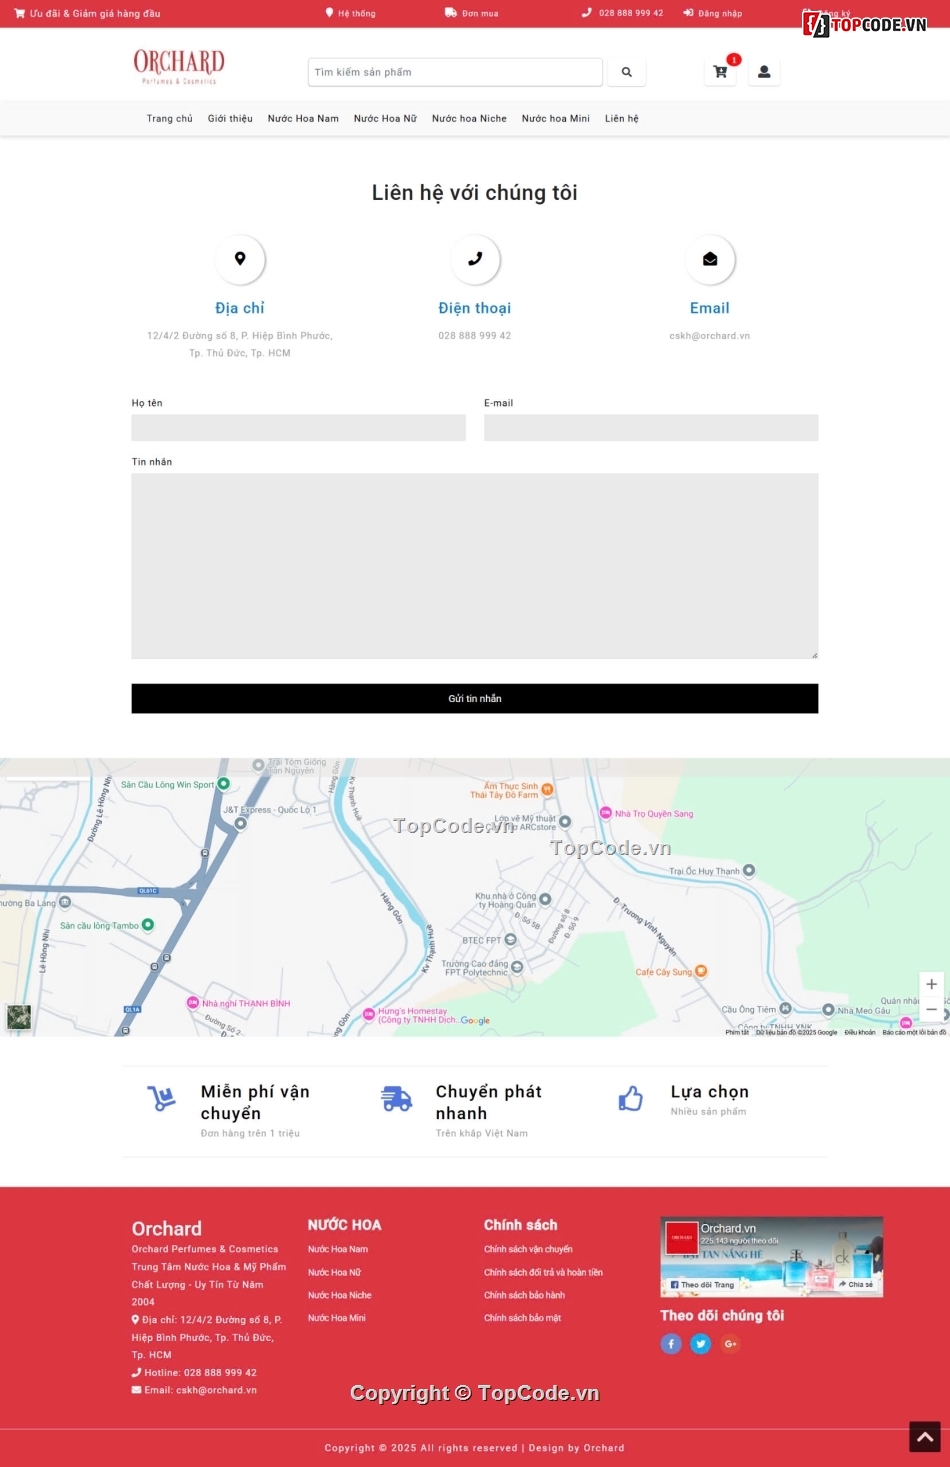Open Nước Hoa Nam menu item
950x1467 pixels.
click(x=303, y=118)
